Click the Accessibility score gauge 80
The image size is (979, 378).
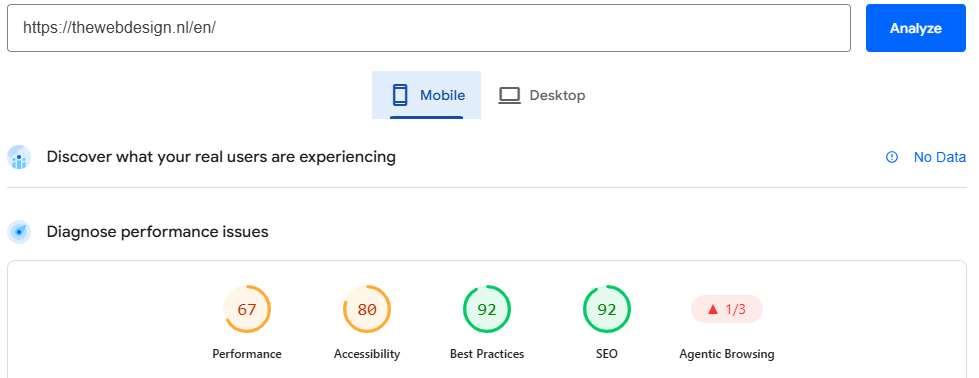coord(367,309)
